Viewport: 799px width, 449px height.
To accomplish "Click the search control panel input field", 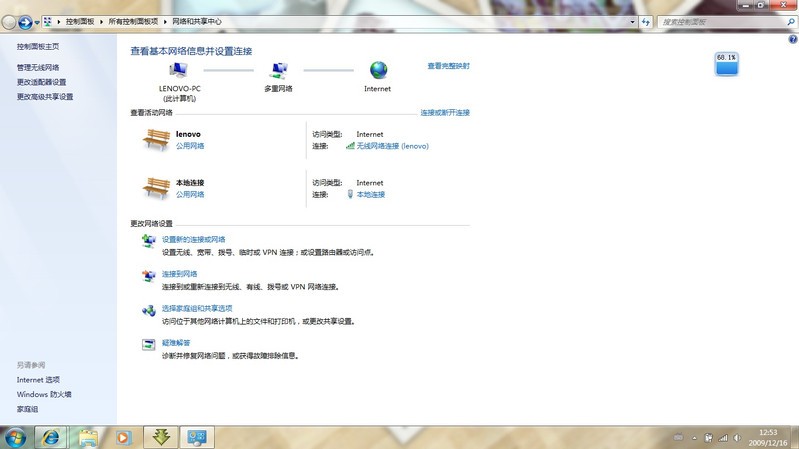I will [x=721, y=22].
